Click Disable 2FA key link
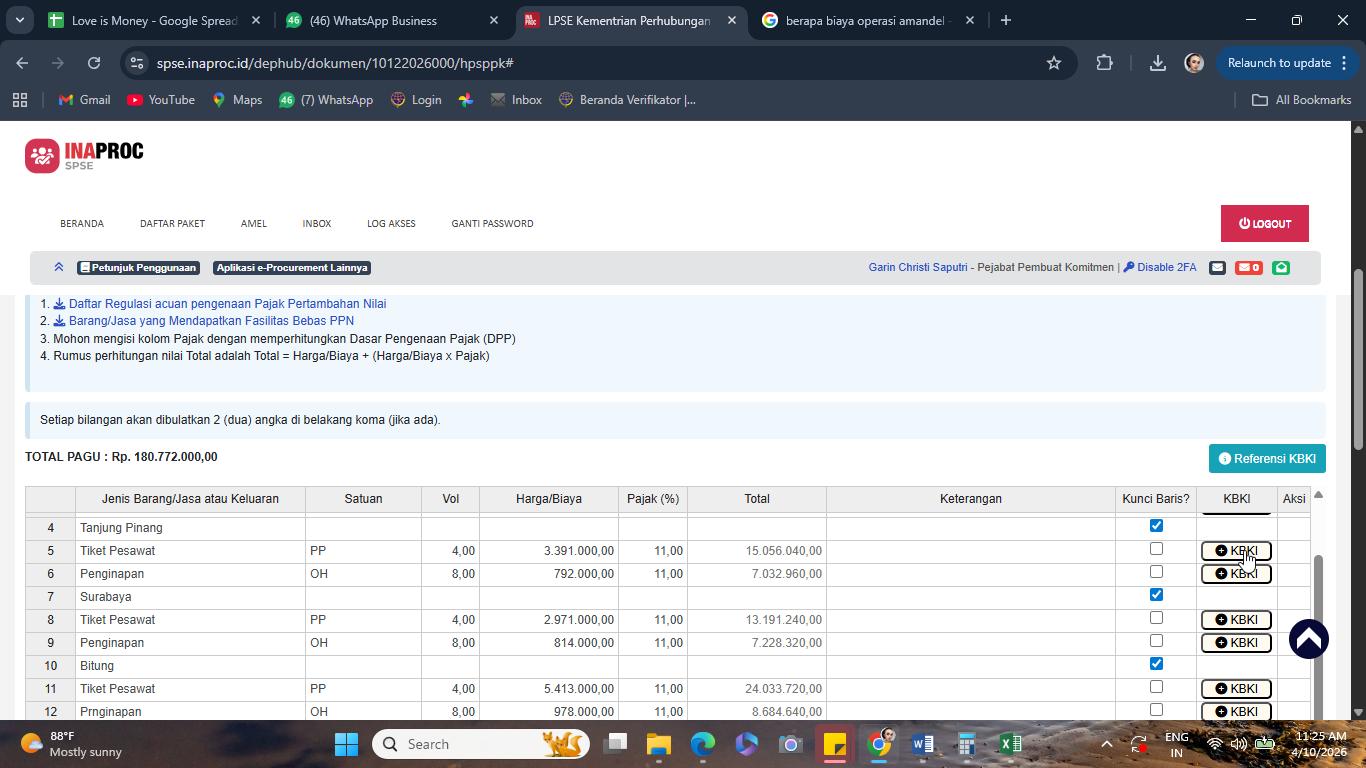The width and height of the screenshot is (1366, 768). (x=1160, y=267)
